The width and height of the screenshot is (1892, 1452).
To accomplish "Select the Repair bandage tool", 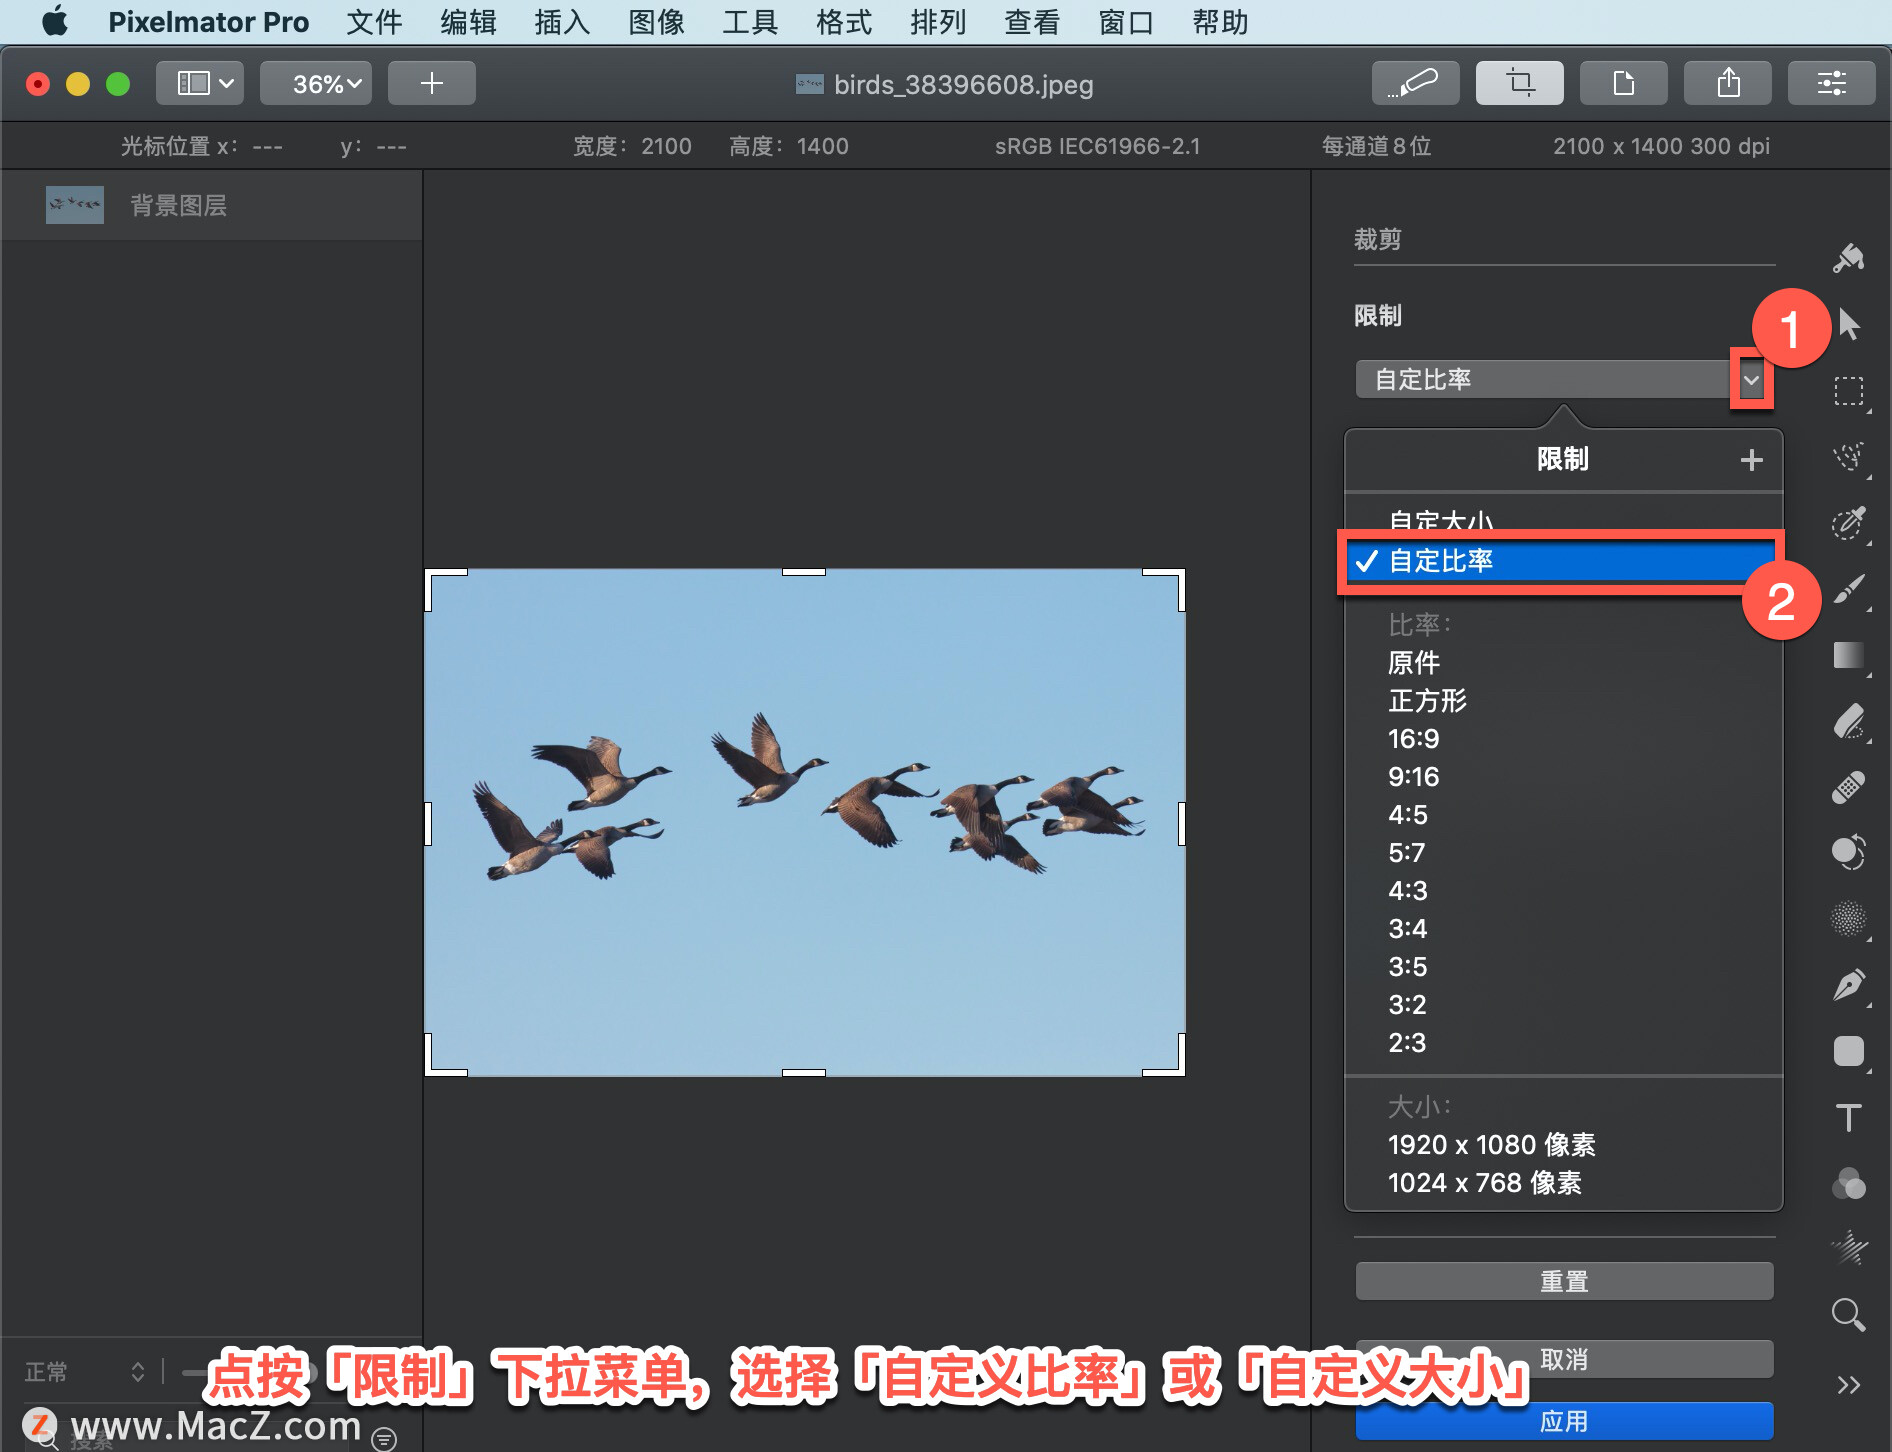I will click(x=1849, y=787).
